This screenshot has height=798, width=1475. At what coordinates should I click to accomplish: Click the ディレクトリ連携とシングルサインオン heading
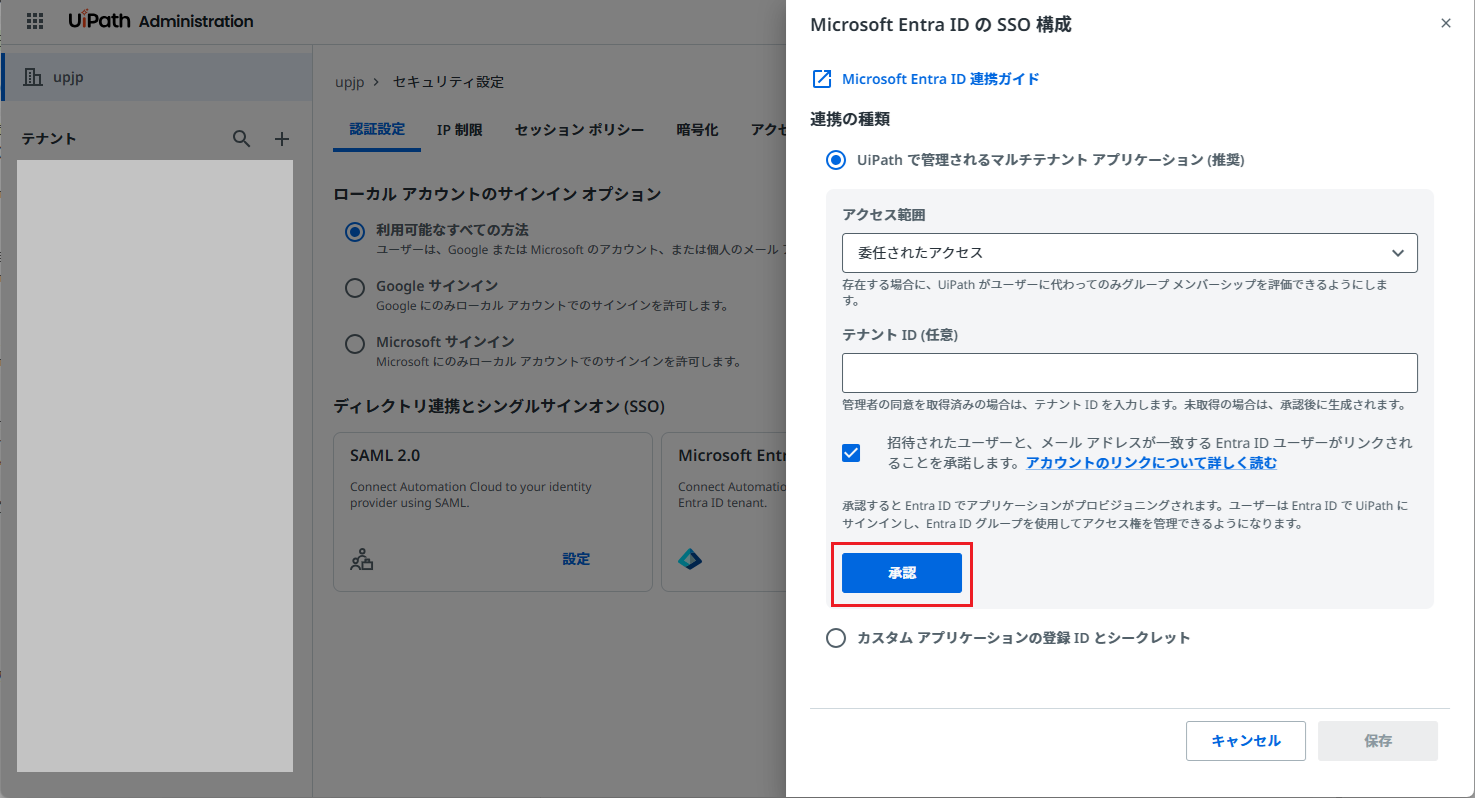pos(499,406)
